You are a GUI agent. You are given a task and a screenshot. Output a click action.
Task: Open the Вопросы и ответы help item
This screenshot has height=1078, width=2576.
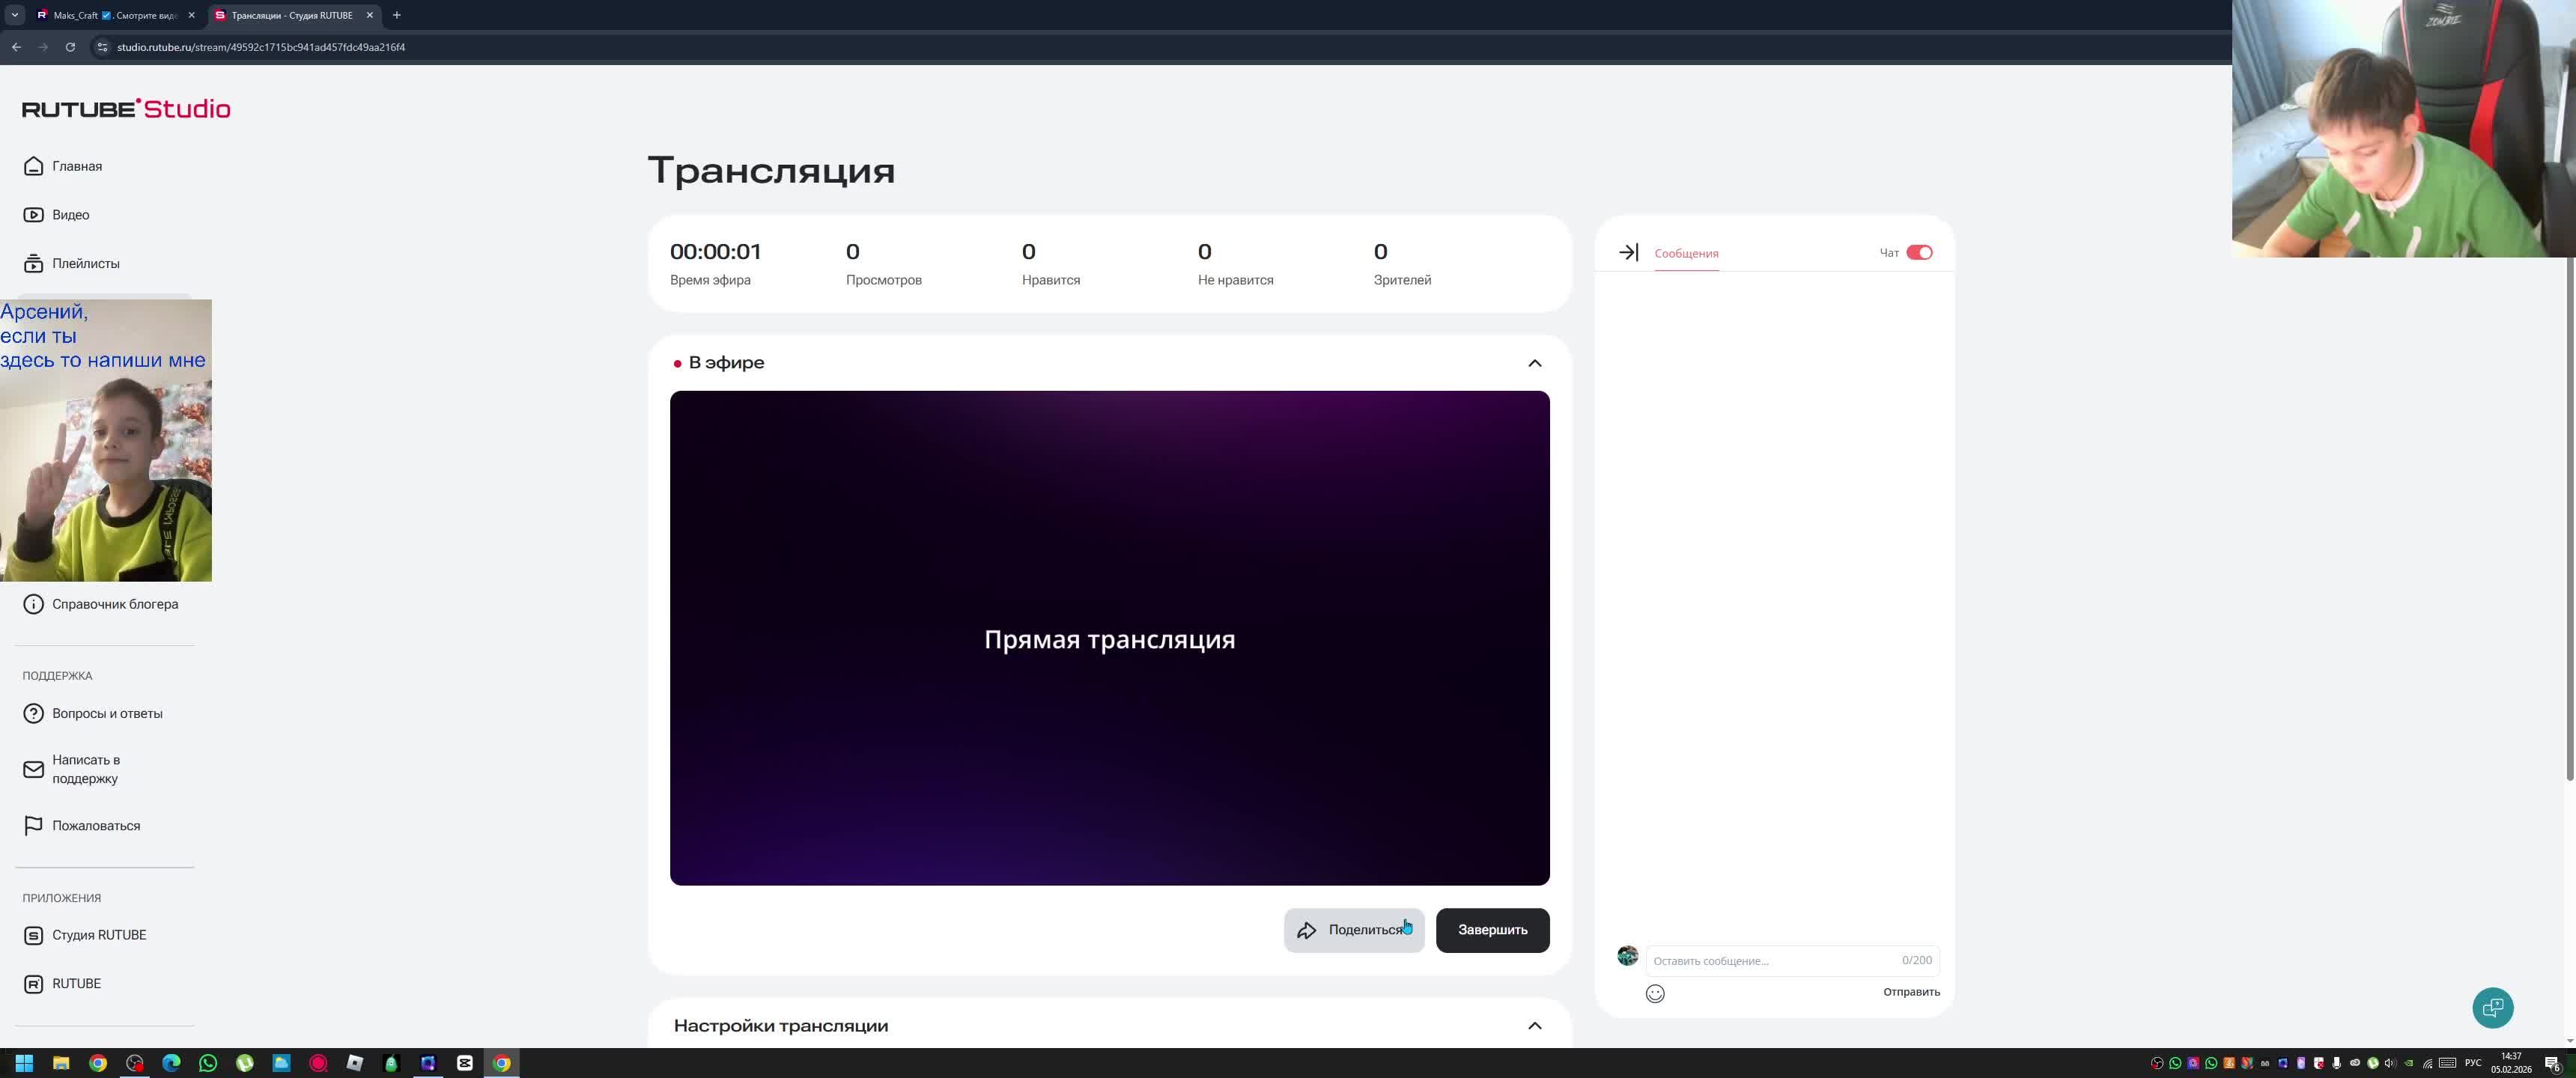coord(106,714)
